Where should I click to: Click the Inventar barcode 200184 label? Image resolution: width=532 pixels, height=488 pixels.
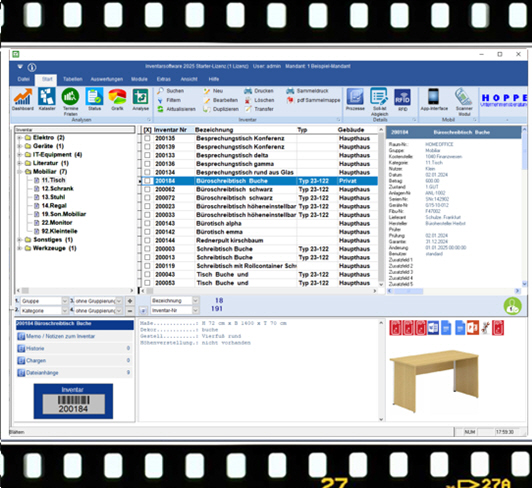coord(73,401)
